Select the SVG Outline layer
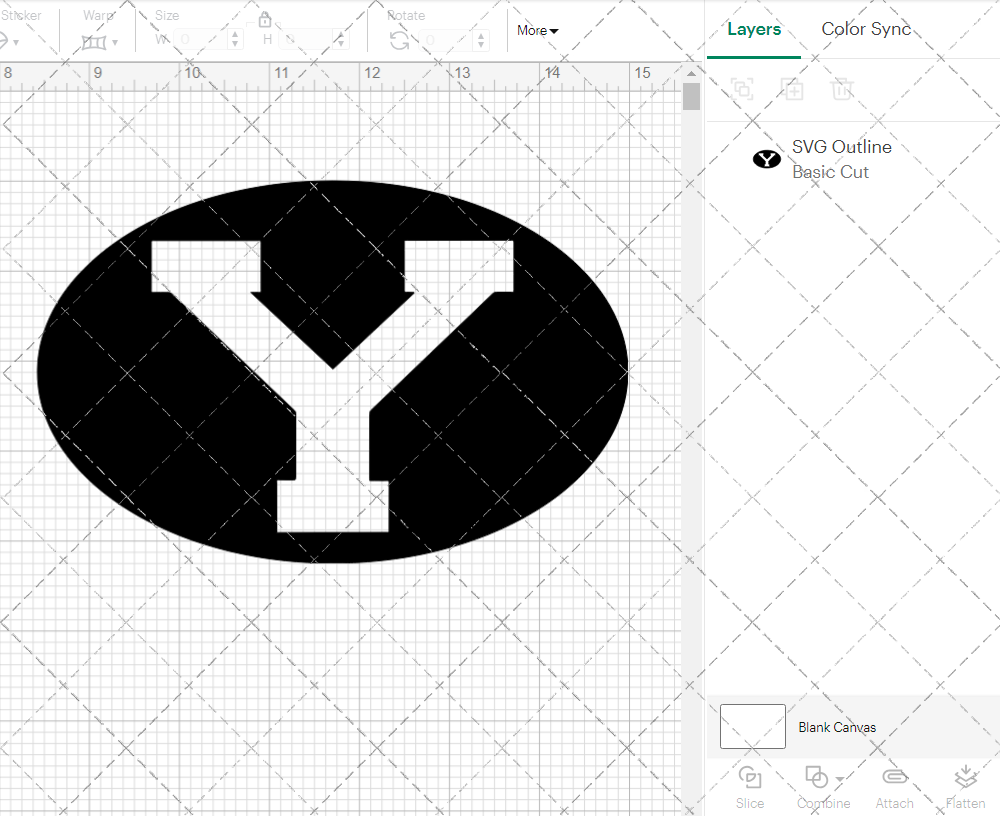This screenshot has width=1000, height=816. [841, 147]
